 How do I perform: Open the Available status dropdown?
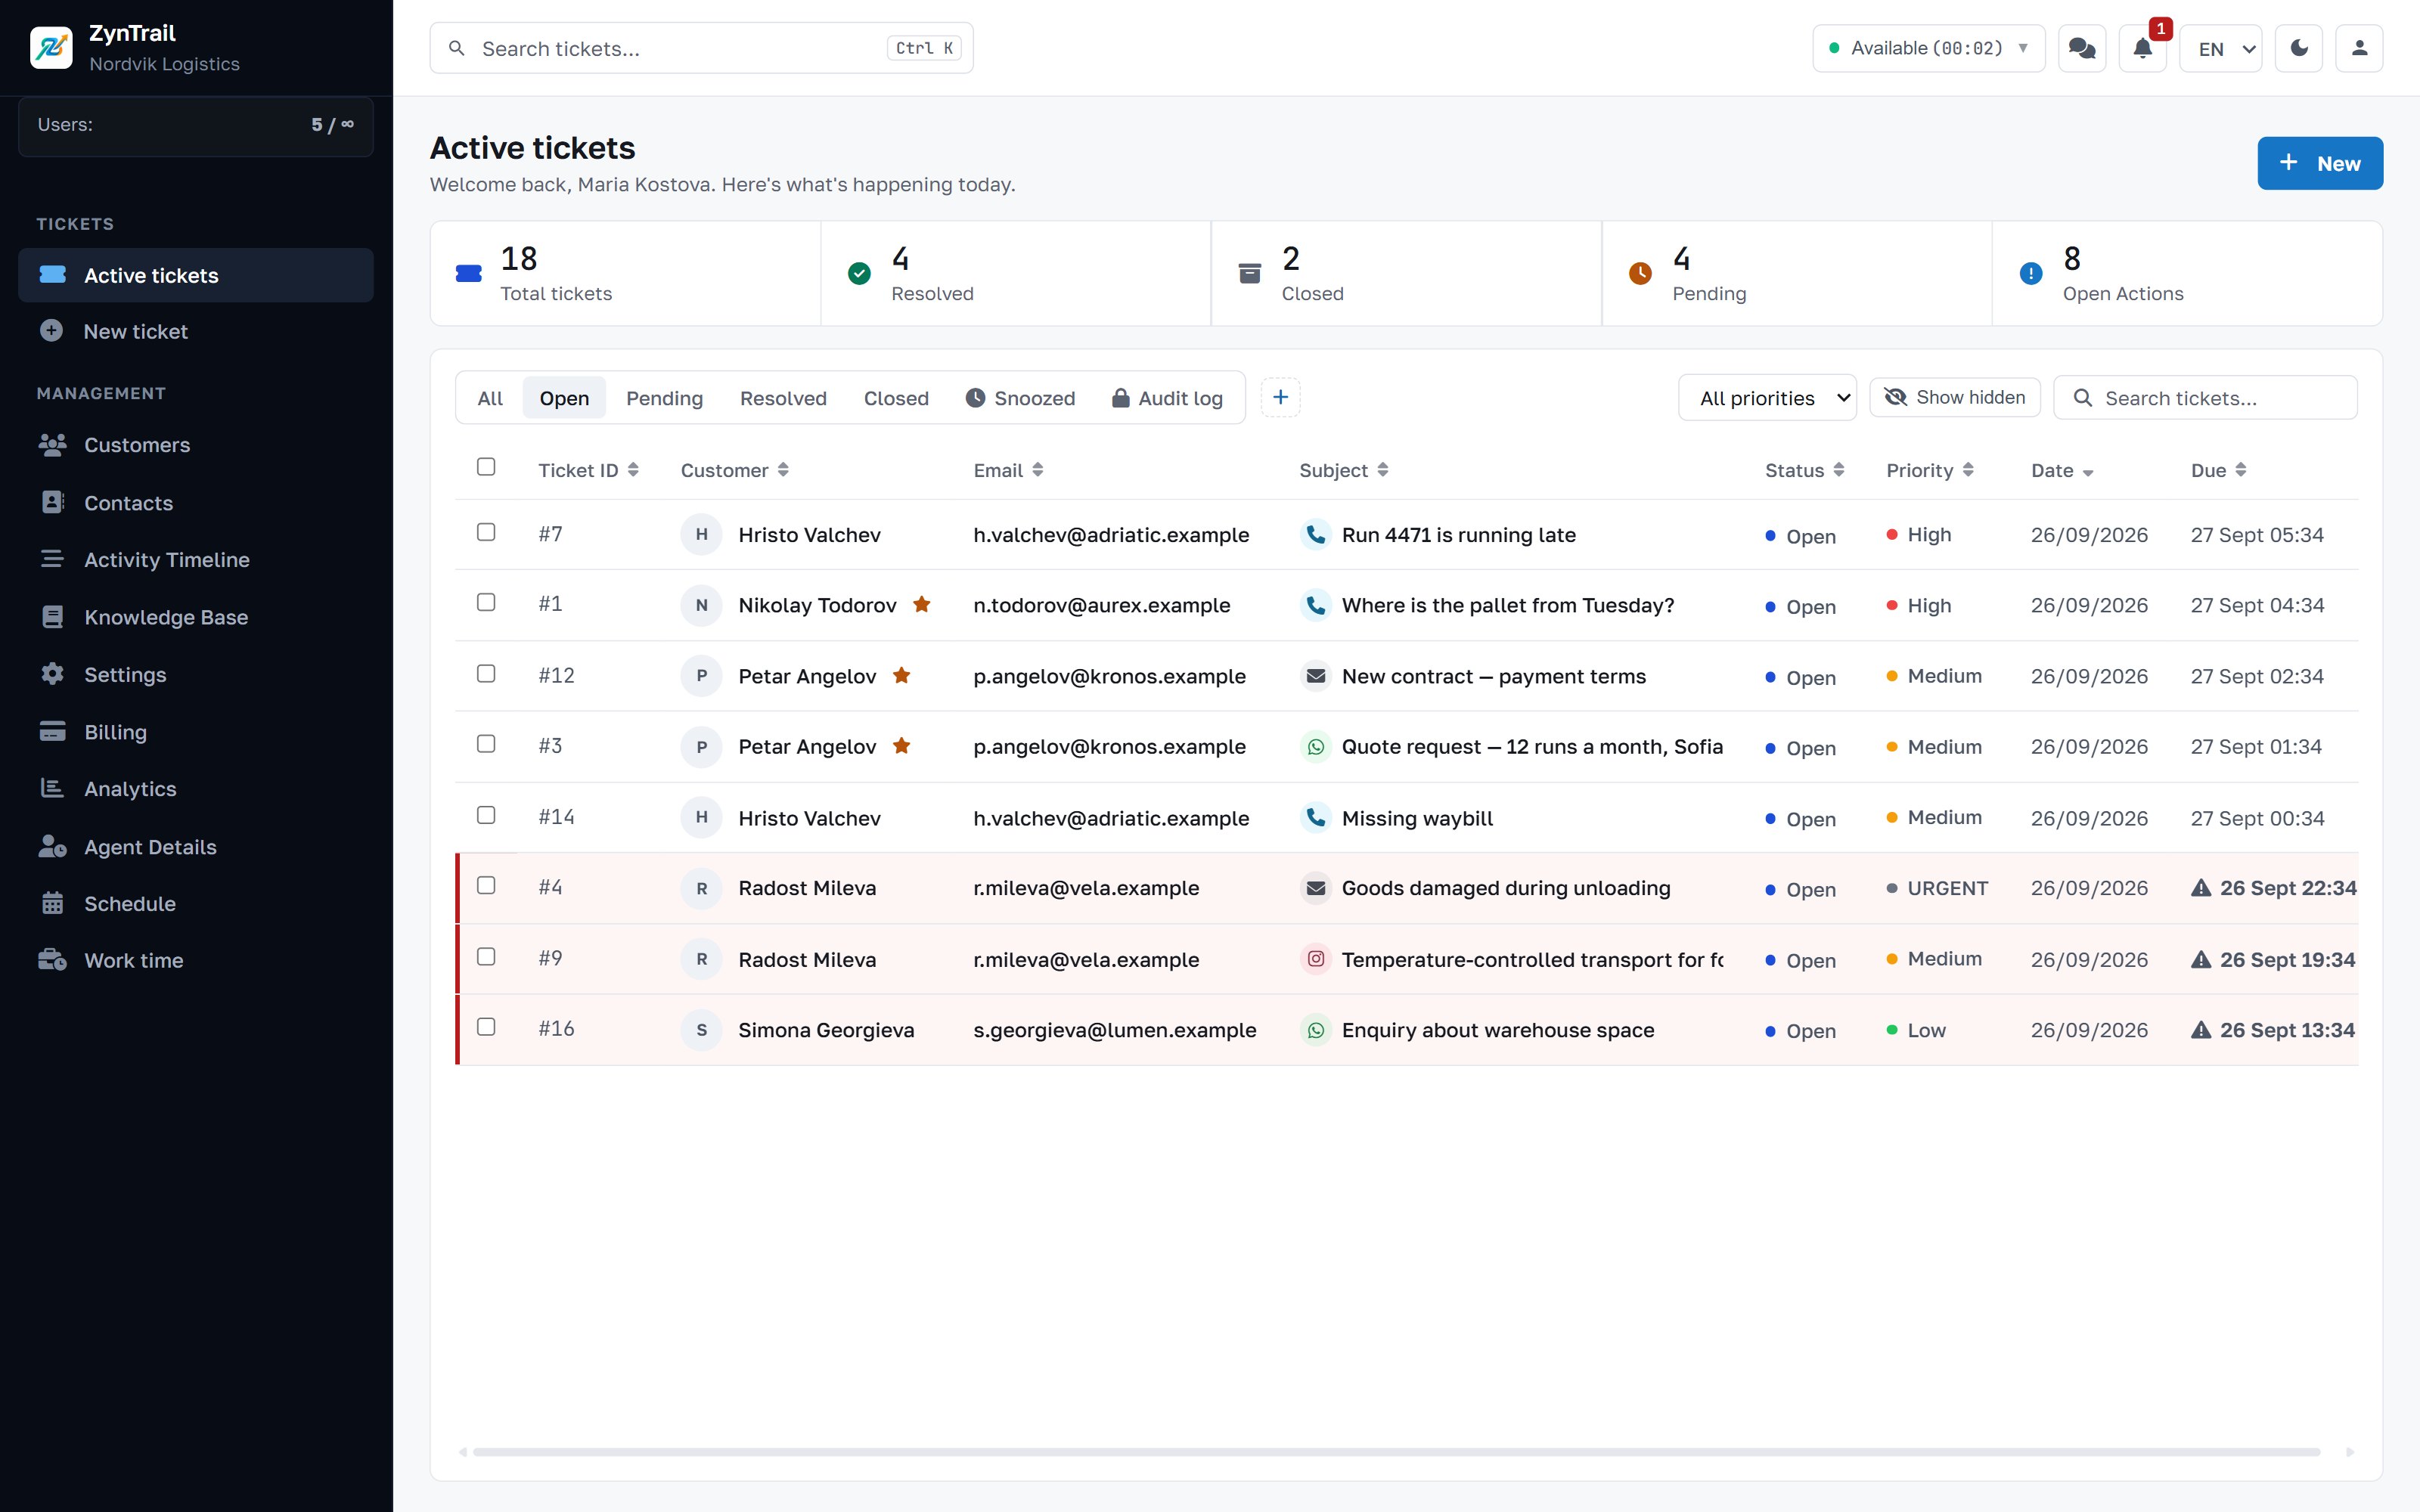click(1929, 48)
